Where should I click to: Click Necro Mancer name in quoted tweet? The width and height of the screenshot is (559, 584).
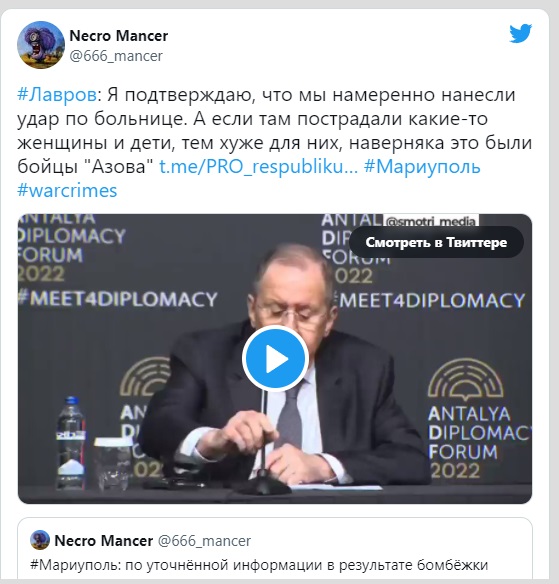click(104, 541)
